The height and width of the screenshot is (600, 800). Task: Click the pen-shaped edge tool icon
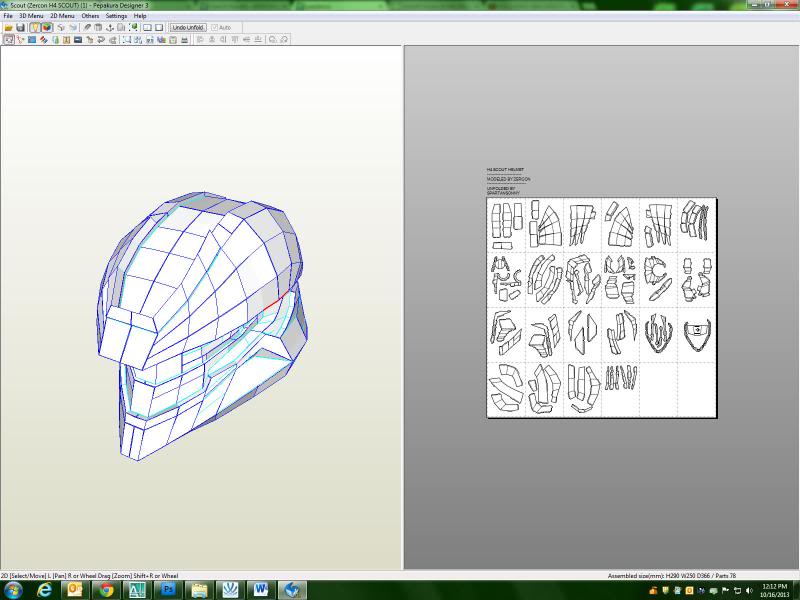click(x=87, y=28)
